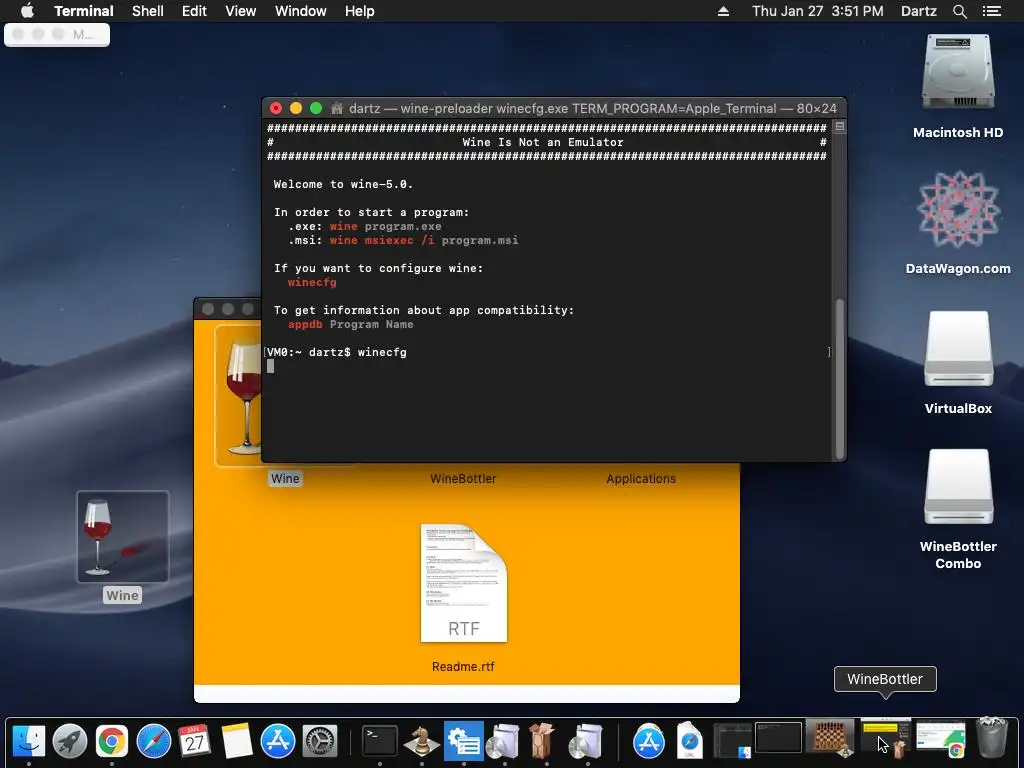The width and height of the screenshot is (1024, 768).
Task: Open Finder from the Dock
Action: tap(29, 741)
